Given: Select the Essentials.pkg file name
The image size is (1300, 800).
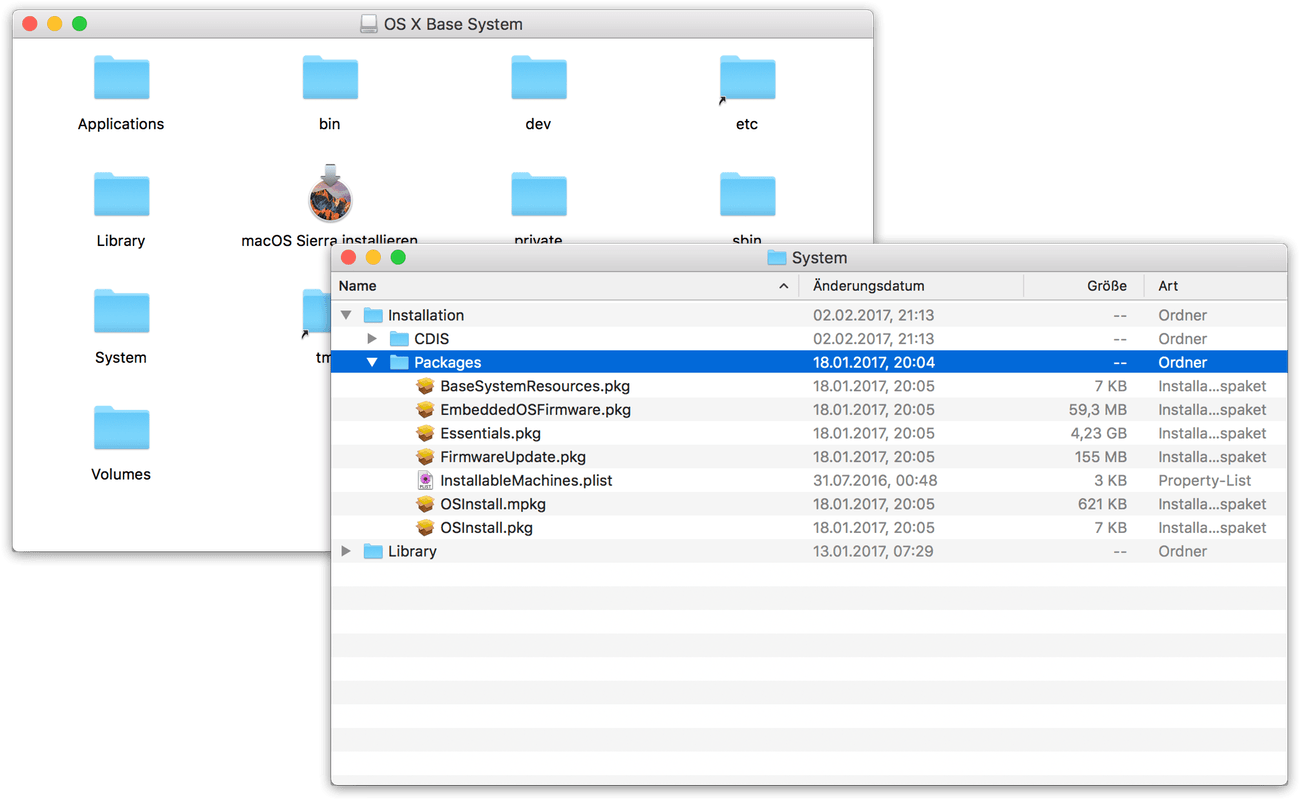Looking at the screenshot, I should click(490, 433).
